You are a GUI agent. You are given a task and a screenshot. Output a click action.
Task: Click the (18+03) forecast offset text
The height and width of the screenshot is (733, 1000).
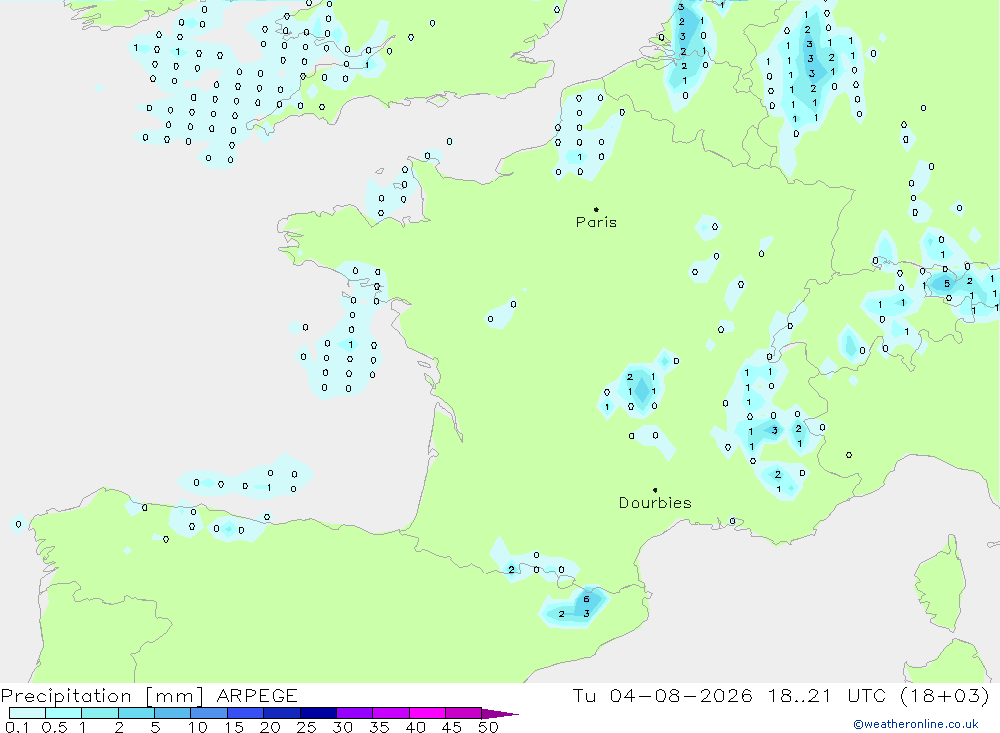tap(945, 695)
